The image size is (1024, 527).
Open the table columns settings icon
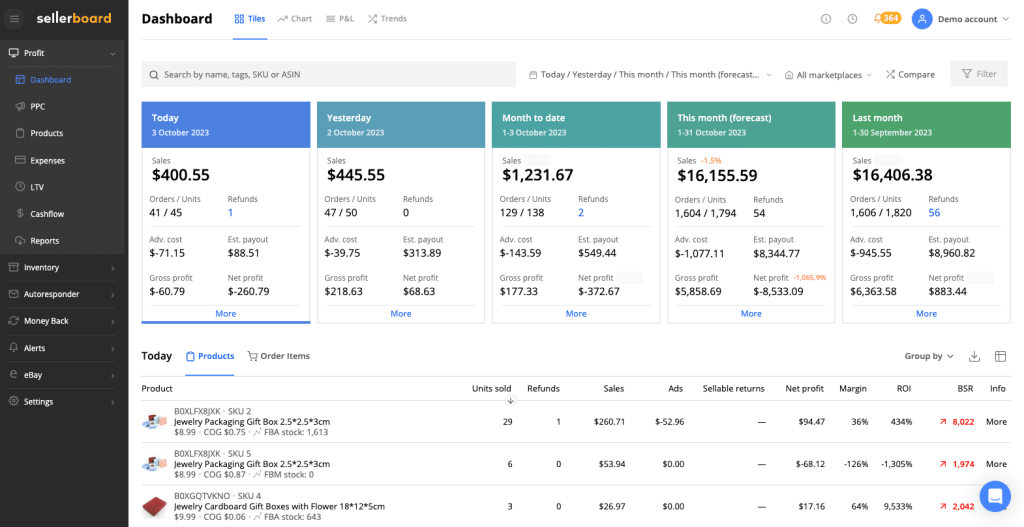1000,357
